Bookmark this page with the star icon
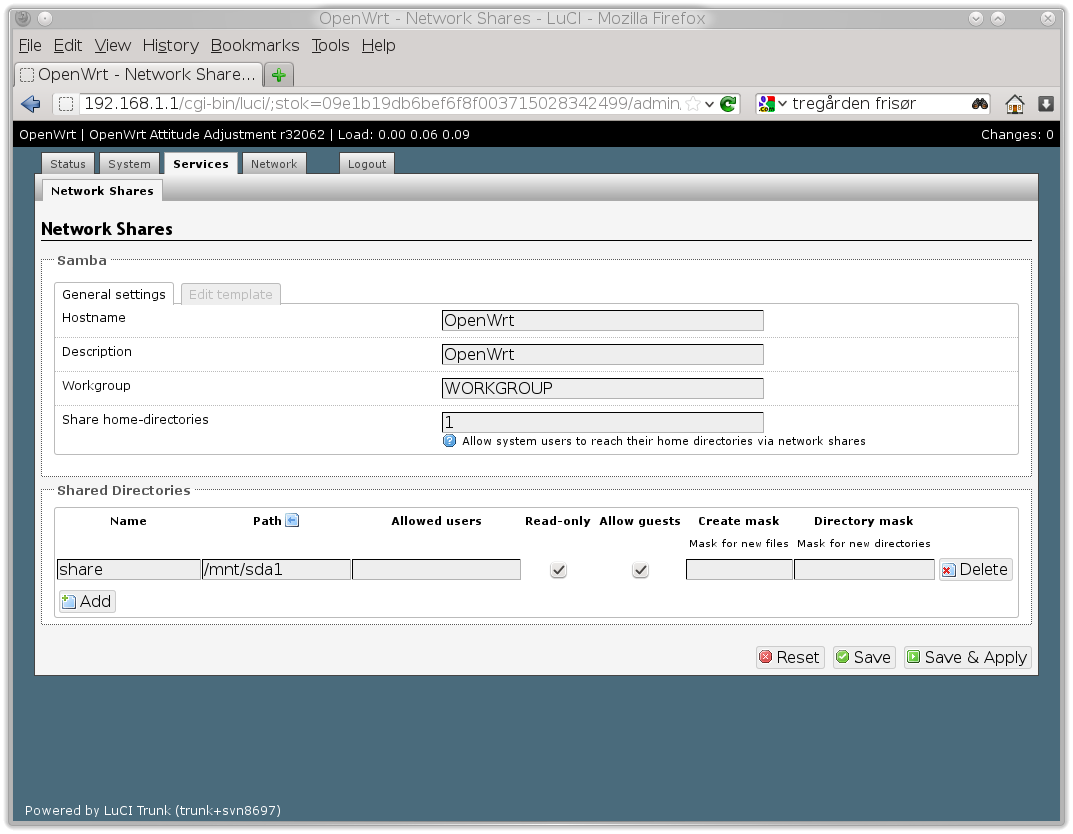 693,104
